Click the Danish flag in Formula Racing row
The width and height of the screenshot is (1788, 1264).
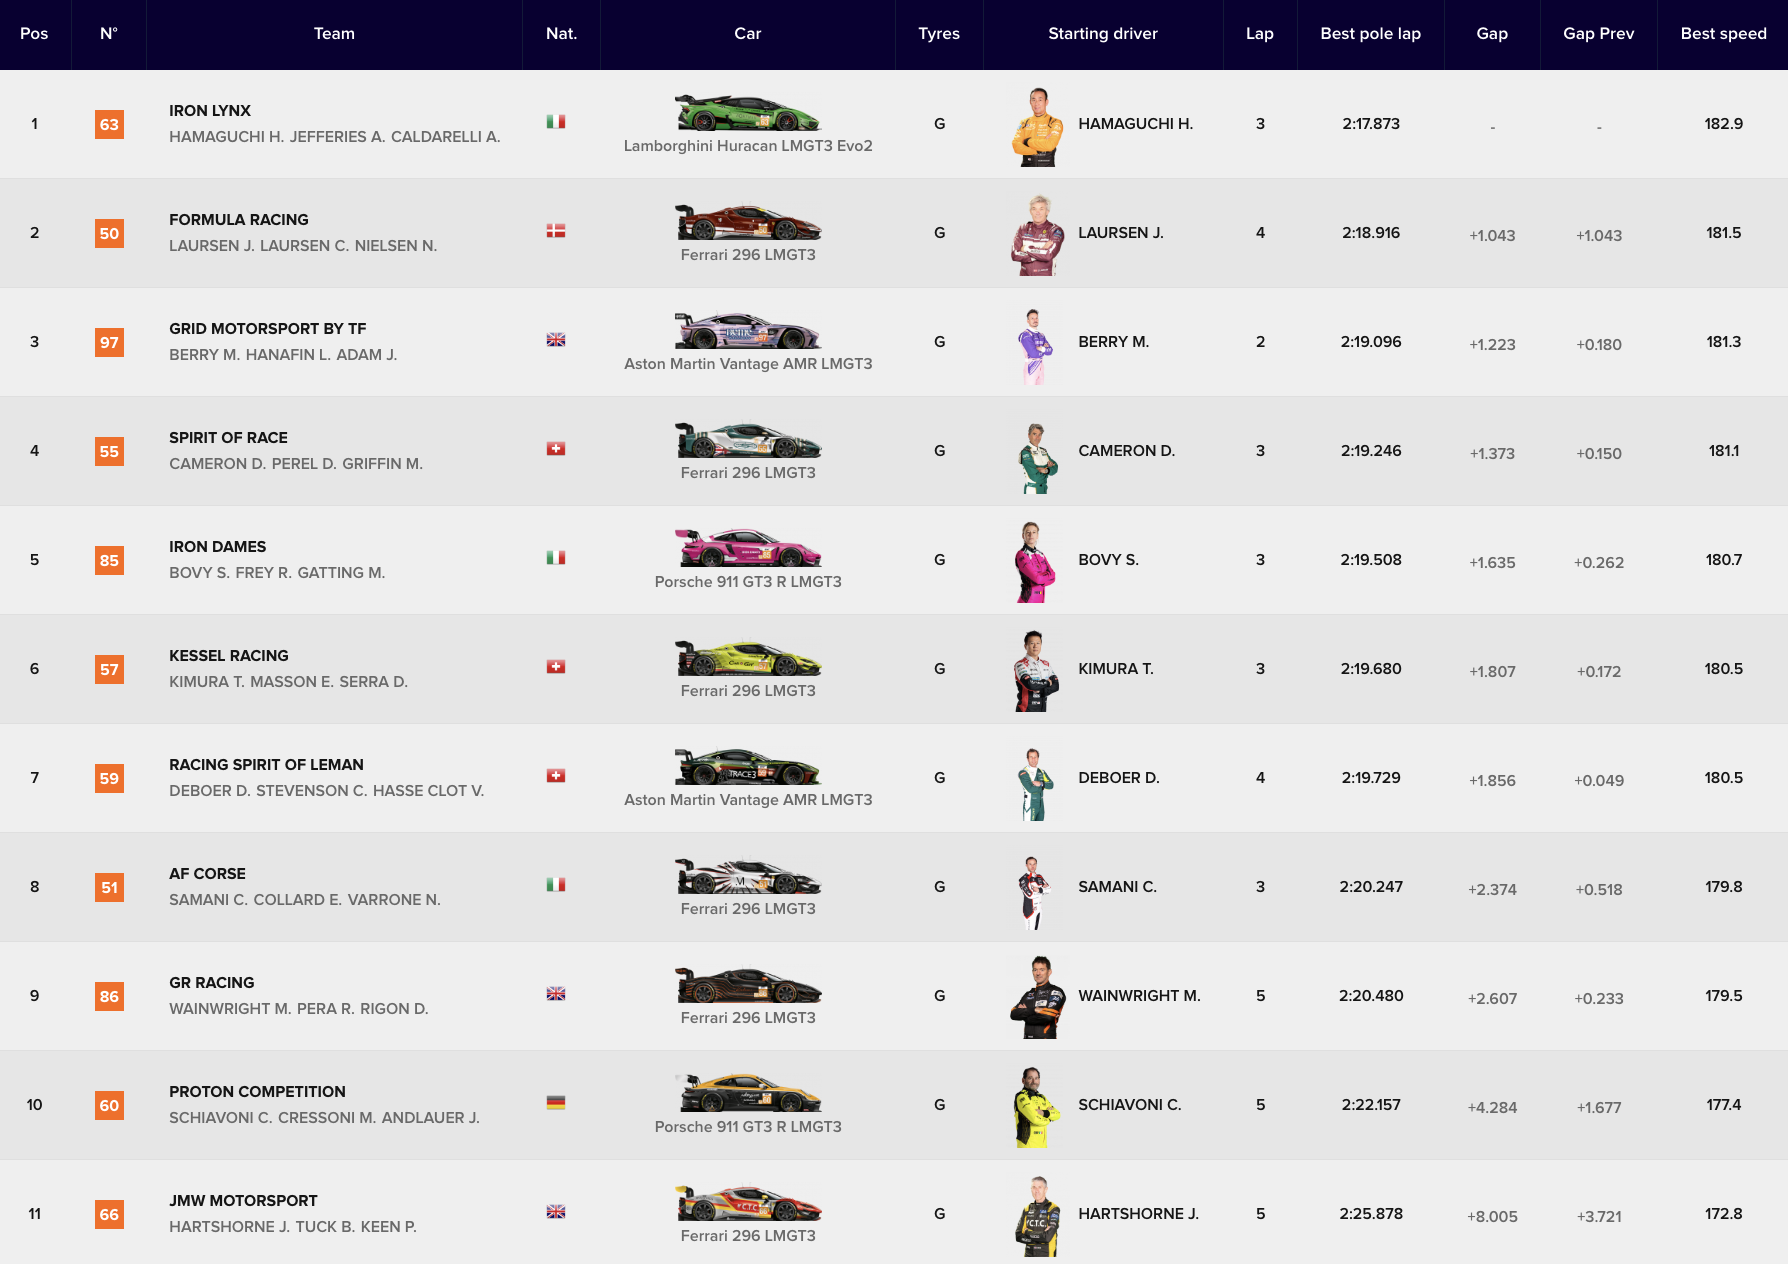tap(556, 231)
